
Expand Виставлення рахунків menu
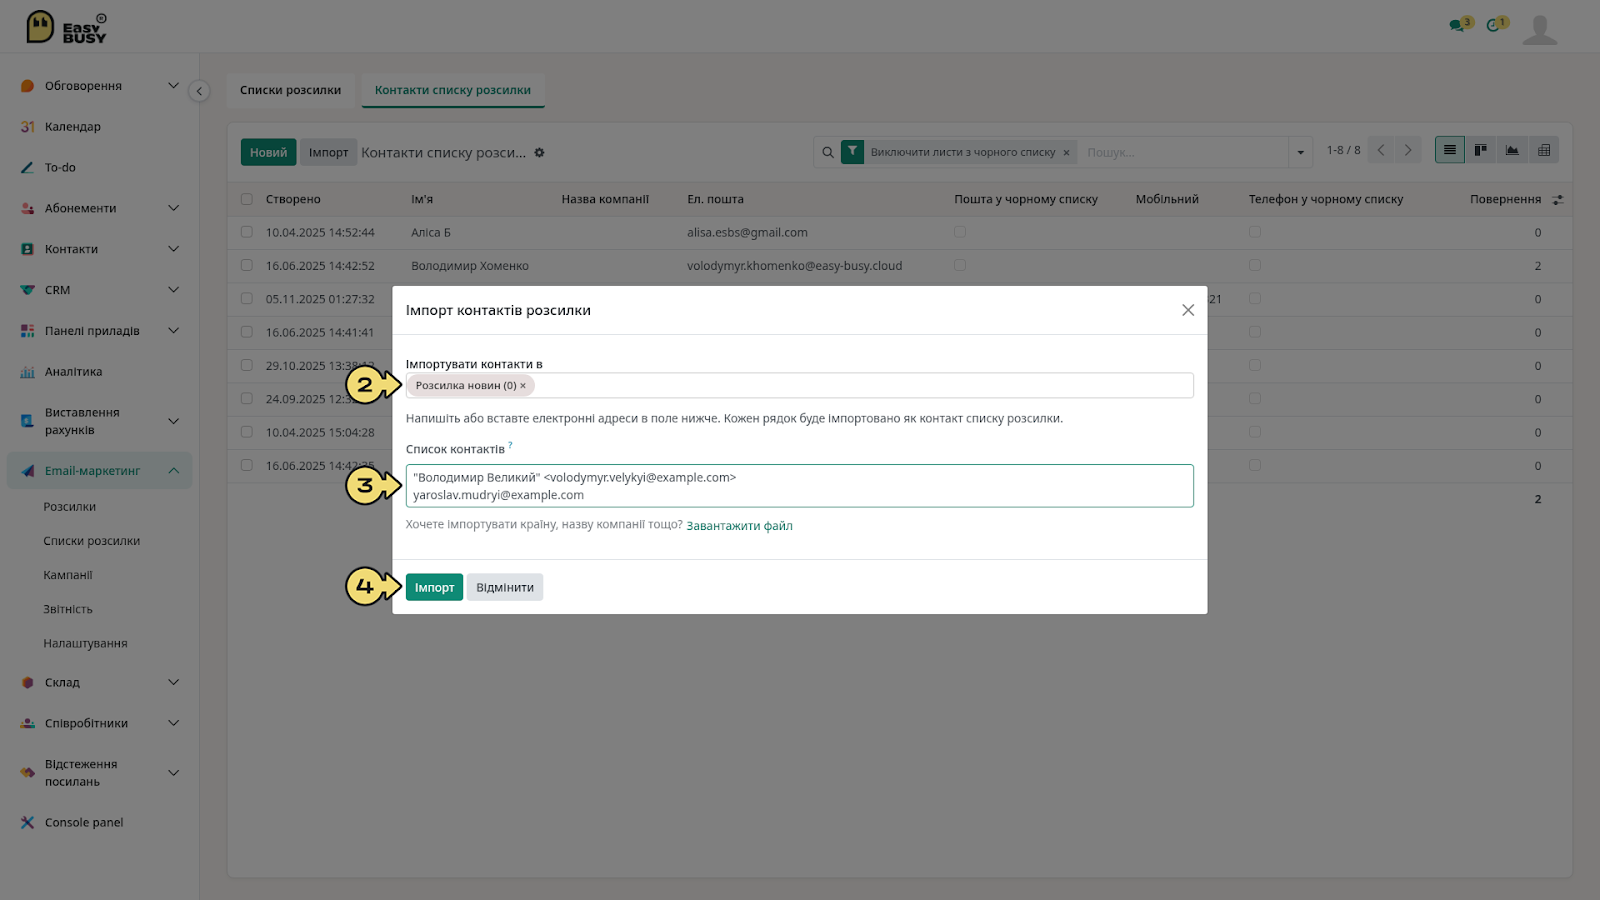pyautogui.click(x=173, y=421)
